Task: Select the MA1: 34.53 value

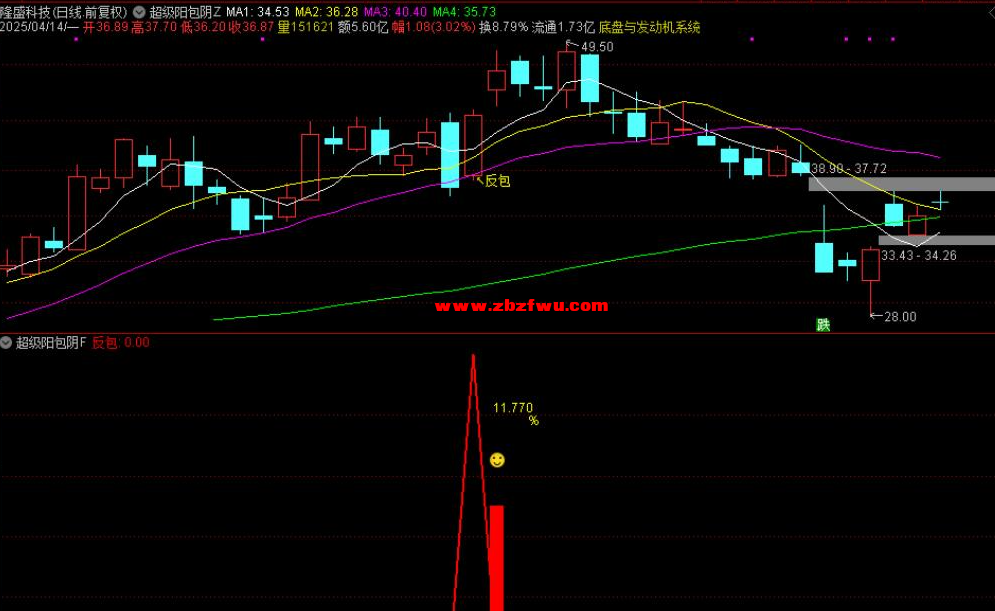Action: click(258, 12)
